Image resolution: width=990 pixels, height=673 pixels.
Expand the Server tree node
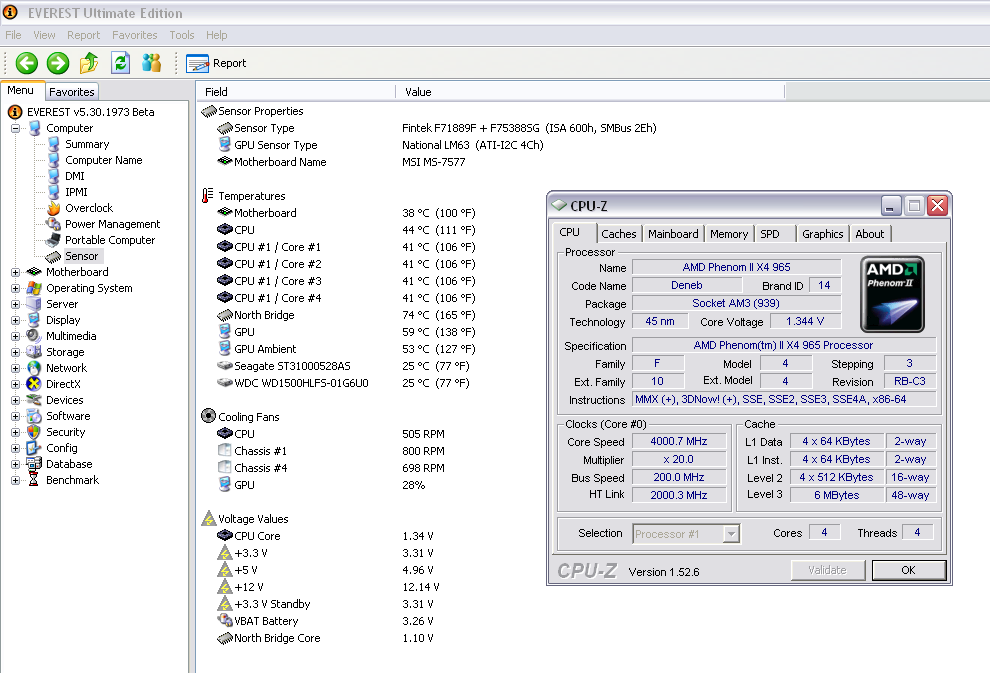[15, 304]
